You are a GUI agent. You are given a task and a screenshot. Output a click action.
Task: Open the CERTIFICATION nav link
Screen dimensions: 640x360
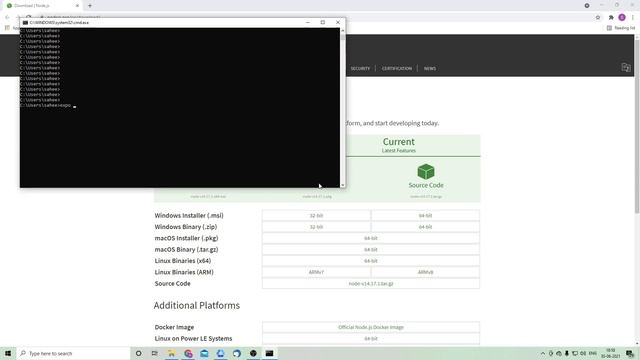(397, 69)
